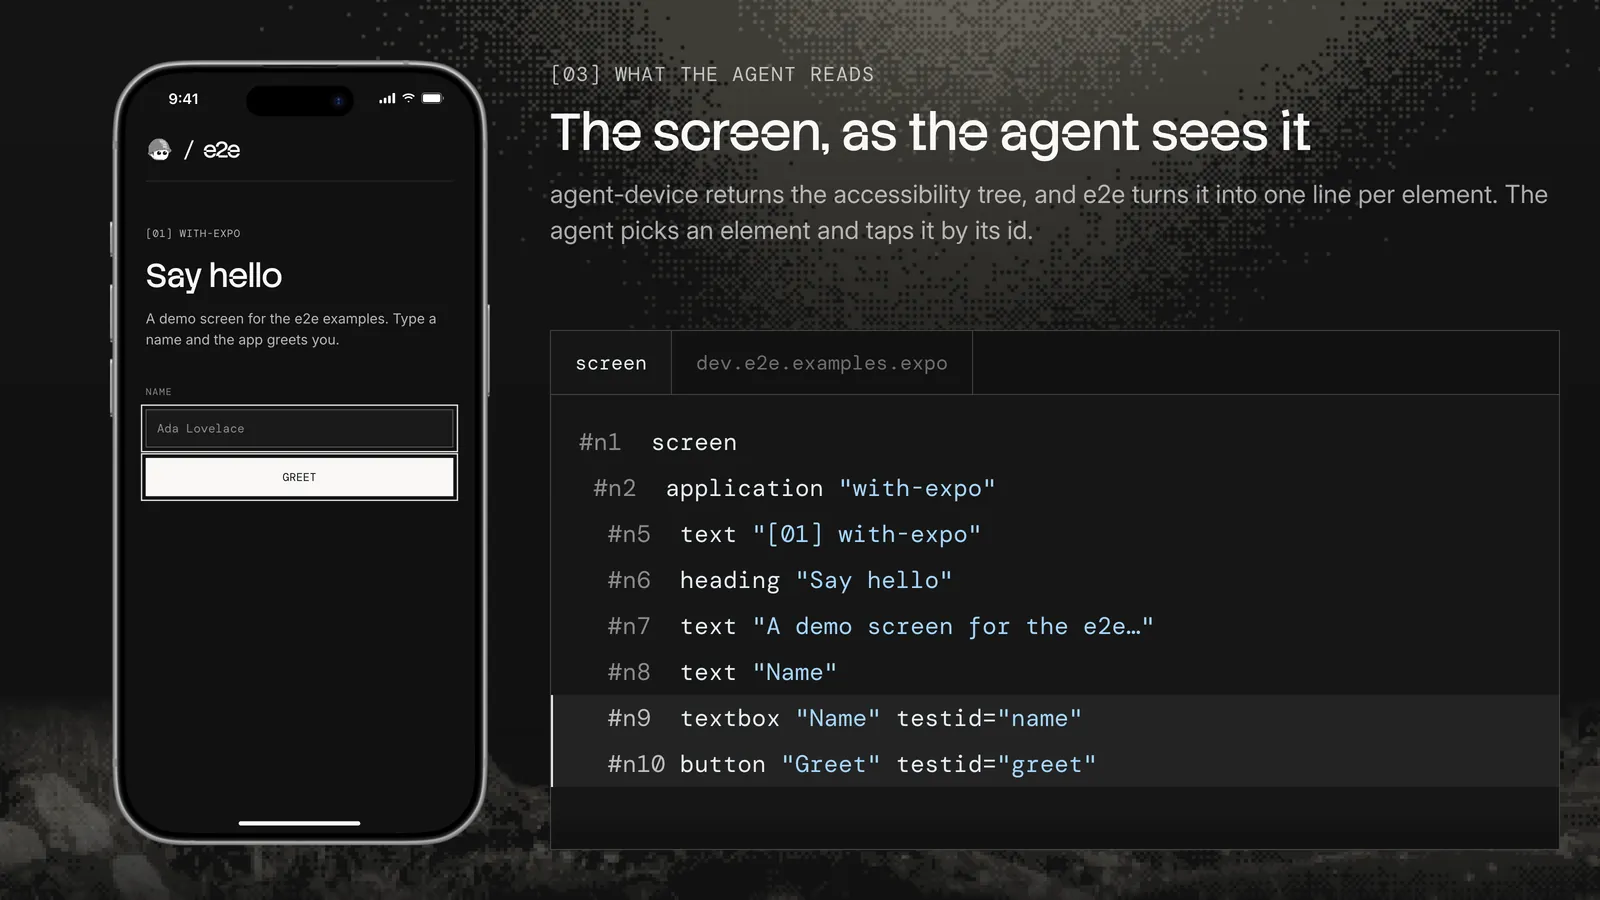Click the "Say hello" heading on phone
The height and width of the screenshot is (900, 1600).
(x=214, y=276)
